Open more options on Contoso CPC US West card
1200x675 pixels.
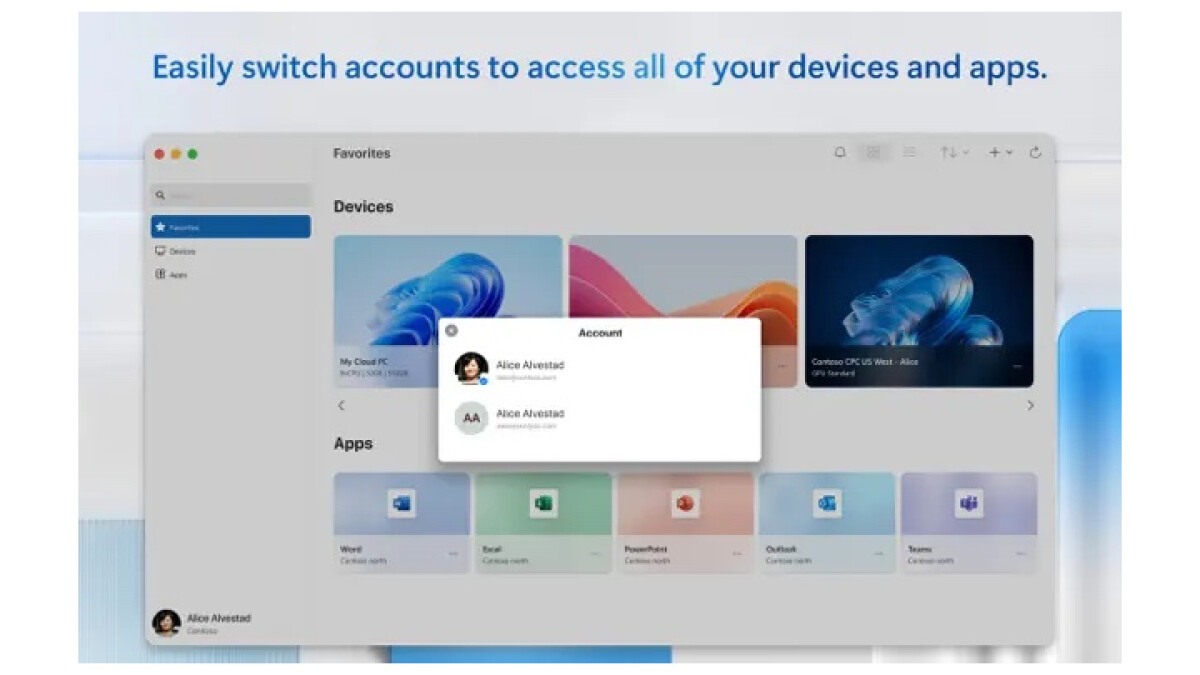pos(1017,367)
